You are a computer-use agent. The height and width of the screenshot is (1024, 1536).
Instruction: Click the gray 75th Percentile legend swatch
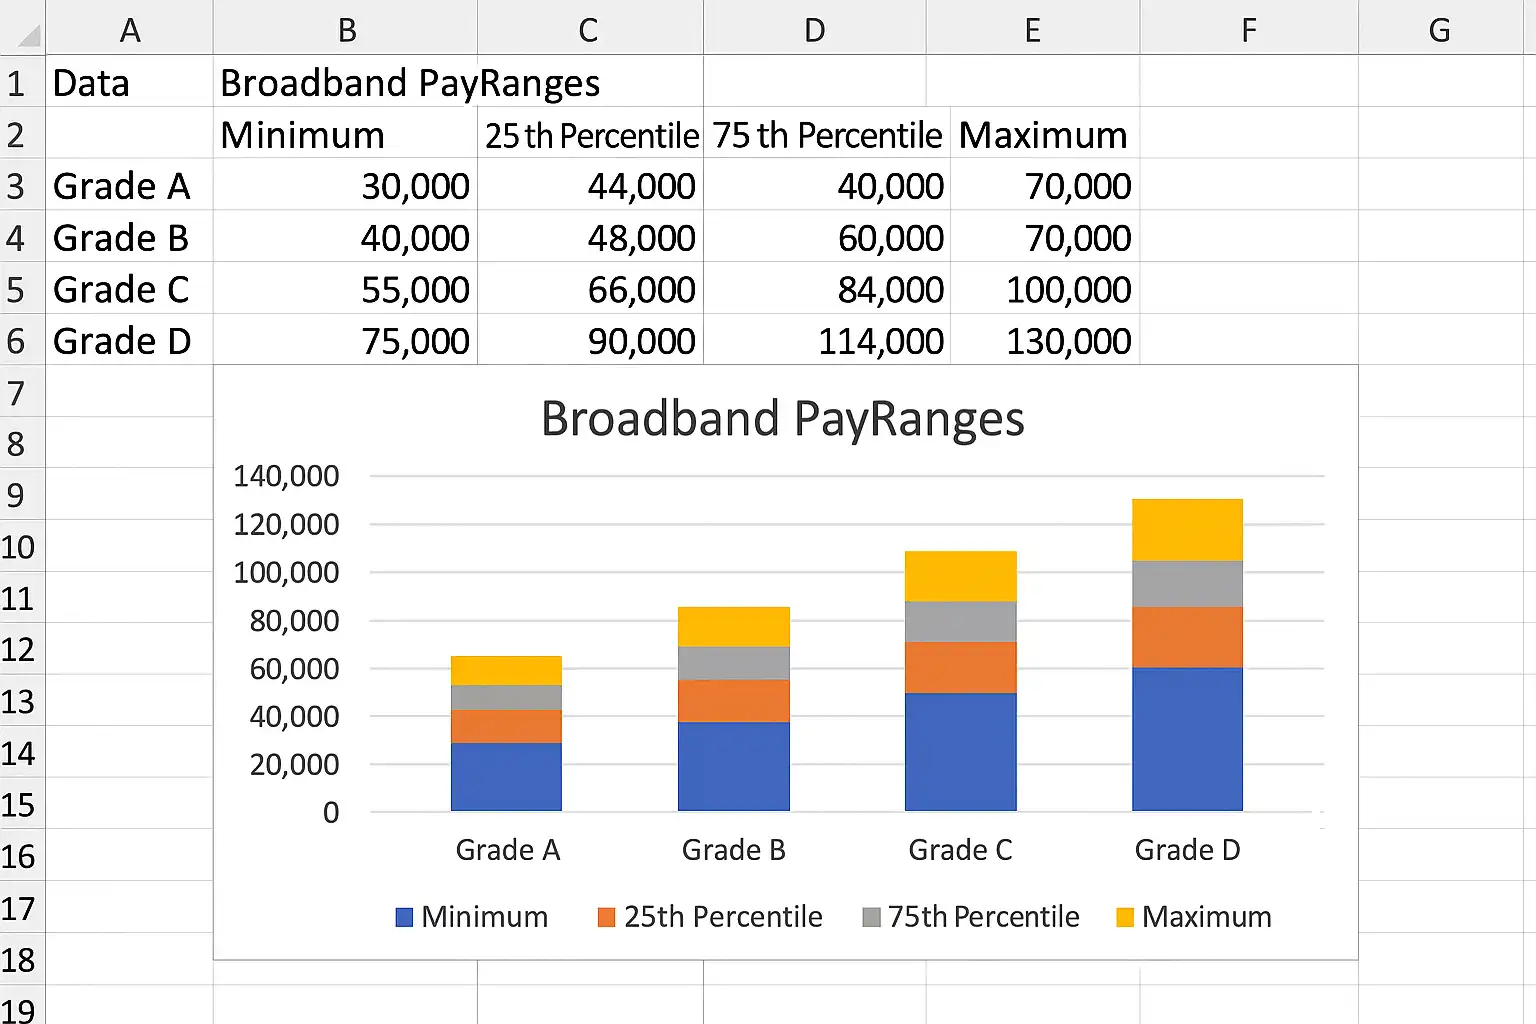click(x=871, y=917)
